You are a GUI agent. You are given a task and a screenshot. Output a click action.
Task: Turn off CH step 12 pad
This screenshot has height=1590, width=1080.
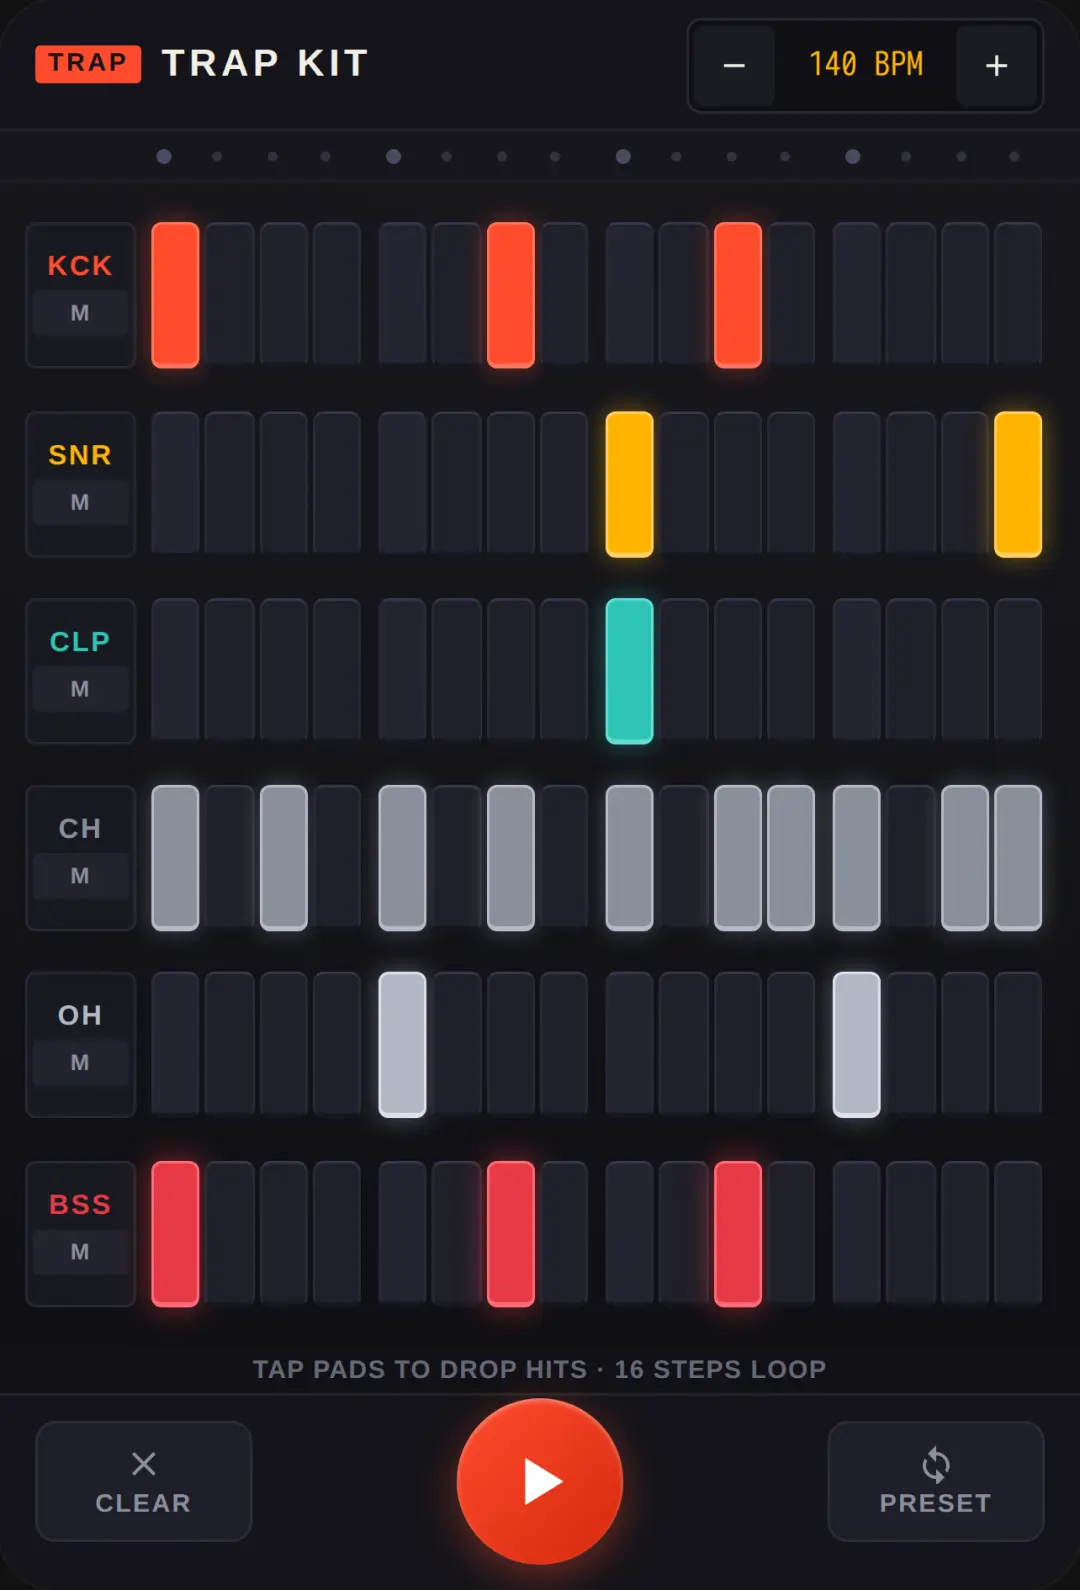point(791,858)
